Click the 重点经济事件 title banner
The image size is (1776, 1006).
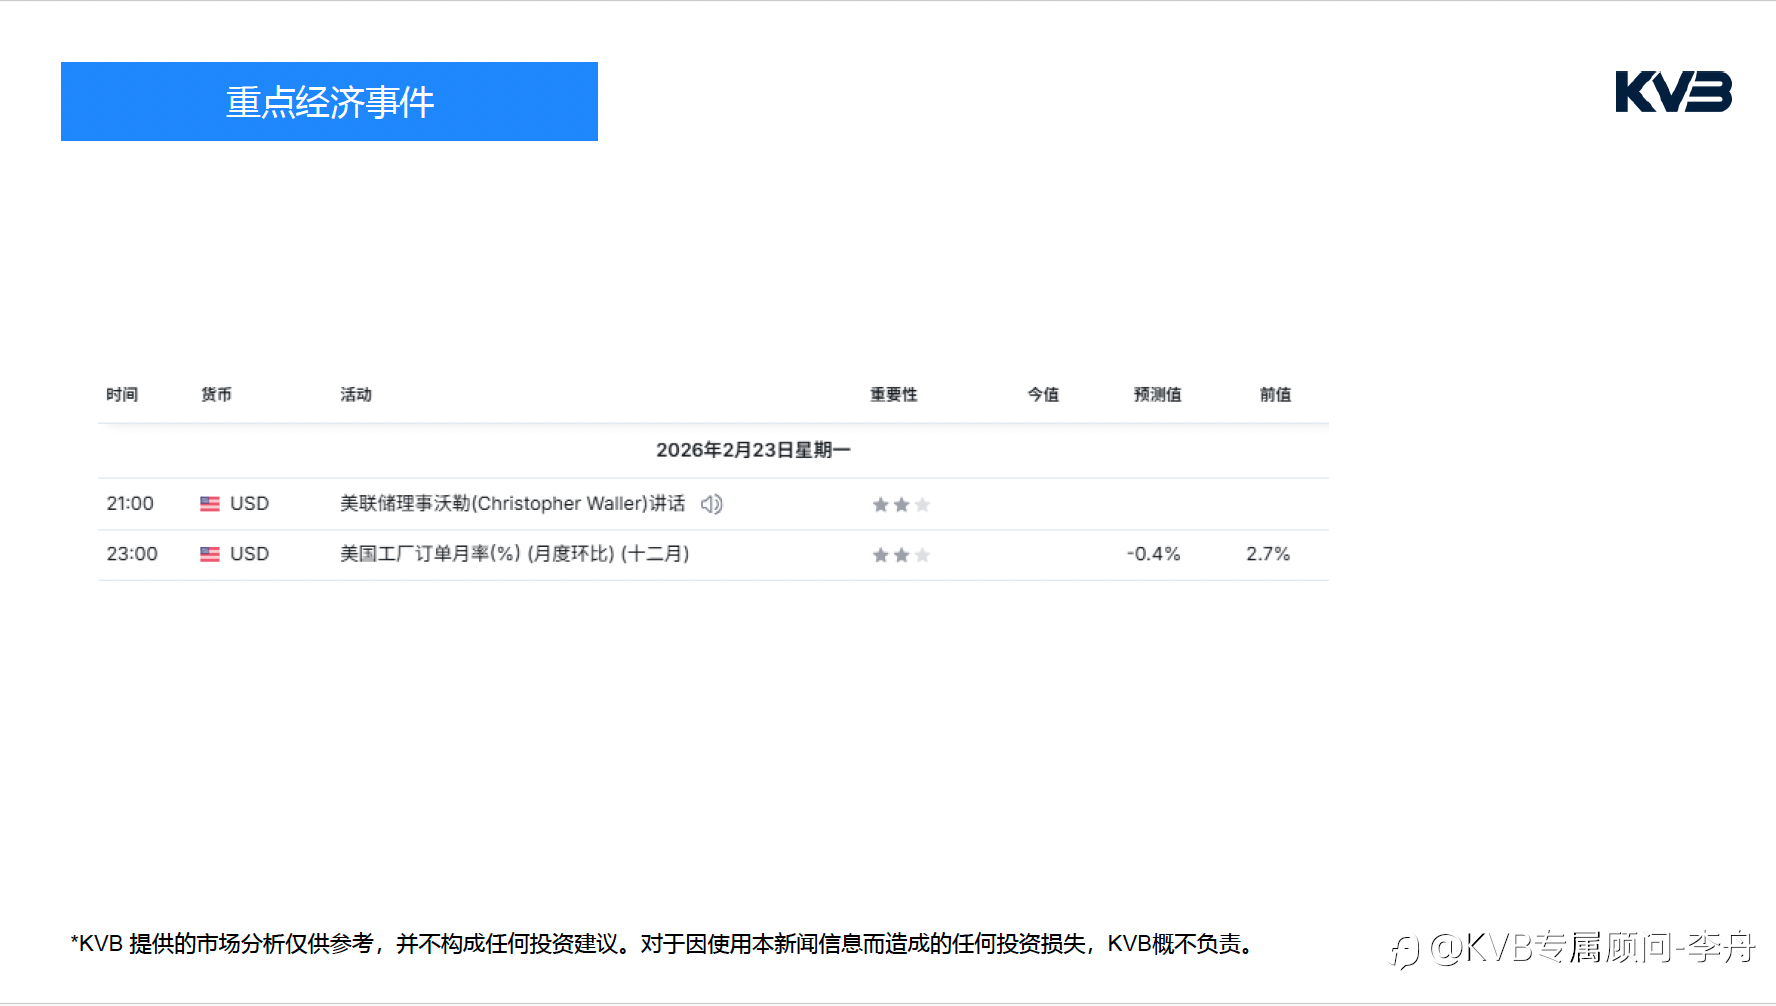point(329,101)
